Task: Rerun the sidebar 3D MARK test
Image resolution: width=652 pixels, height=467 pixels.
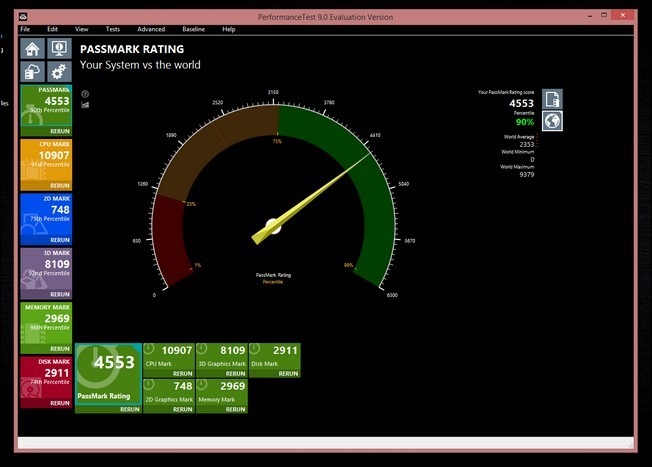Action: pos(60,294)
